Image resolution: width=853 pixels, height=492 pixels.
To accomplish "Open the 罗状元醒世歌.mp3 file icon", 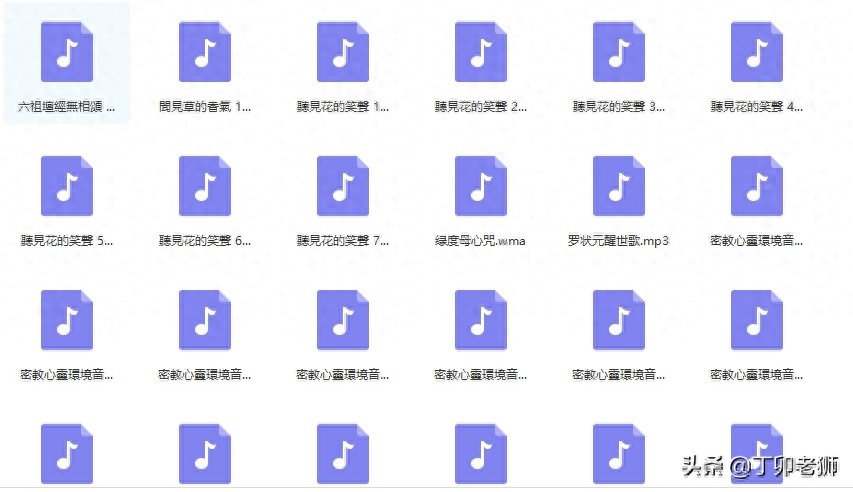I will 619,186.
